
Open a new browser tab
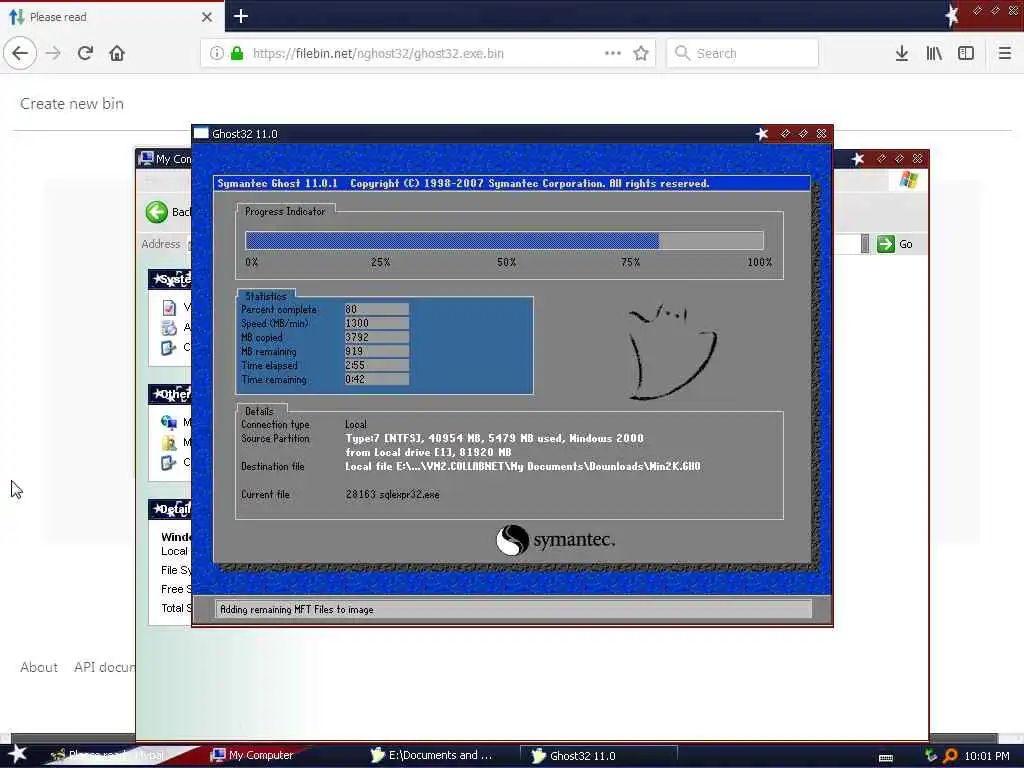240,16
